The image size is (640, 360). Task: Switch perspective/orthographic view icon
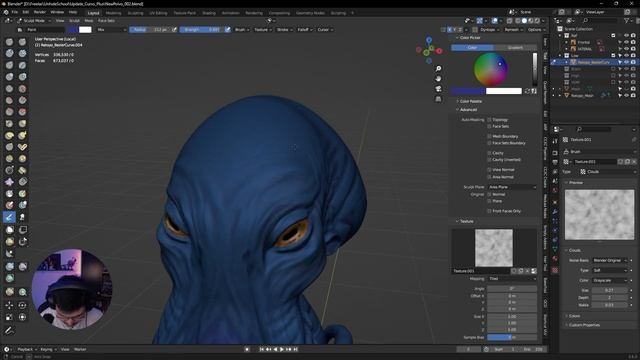438,99
